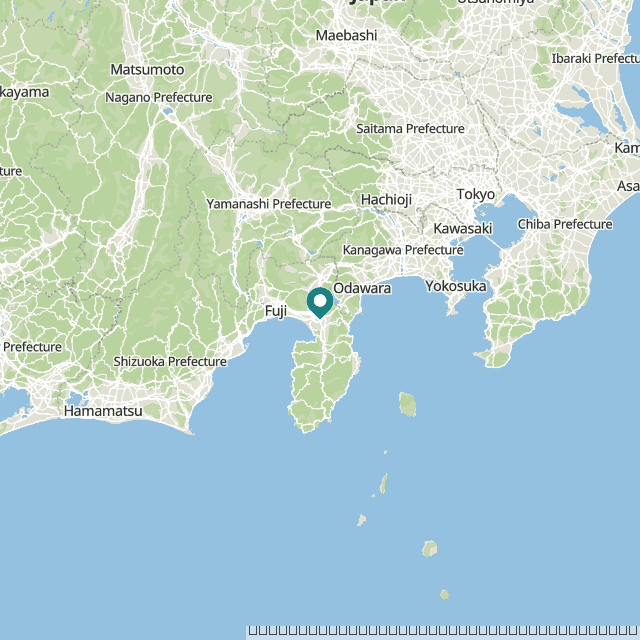Select the Saitama Prefecture label

pyautogui.click(x=410, y=129)
